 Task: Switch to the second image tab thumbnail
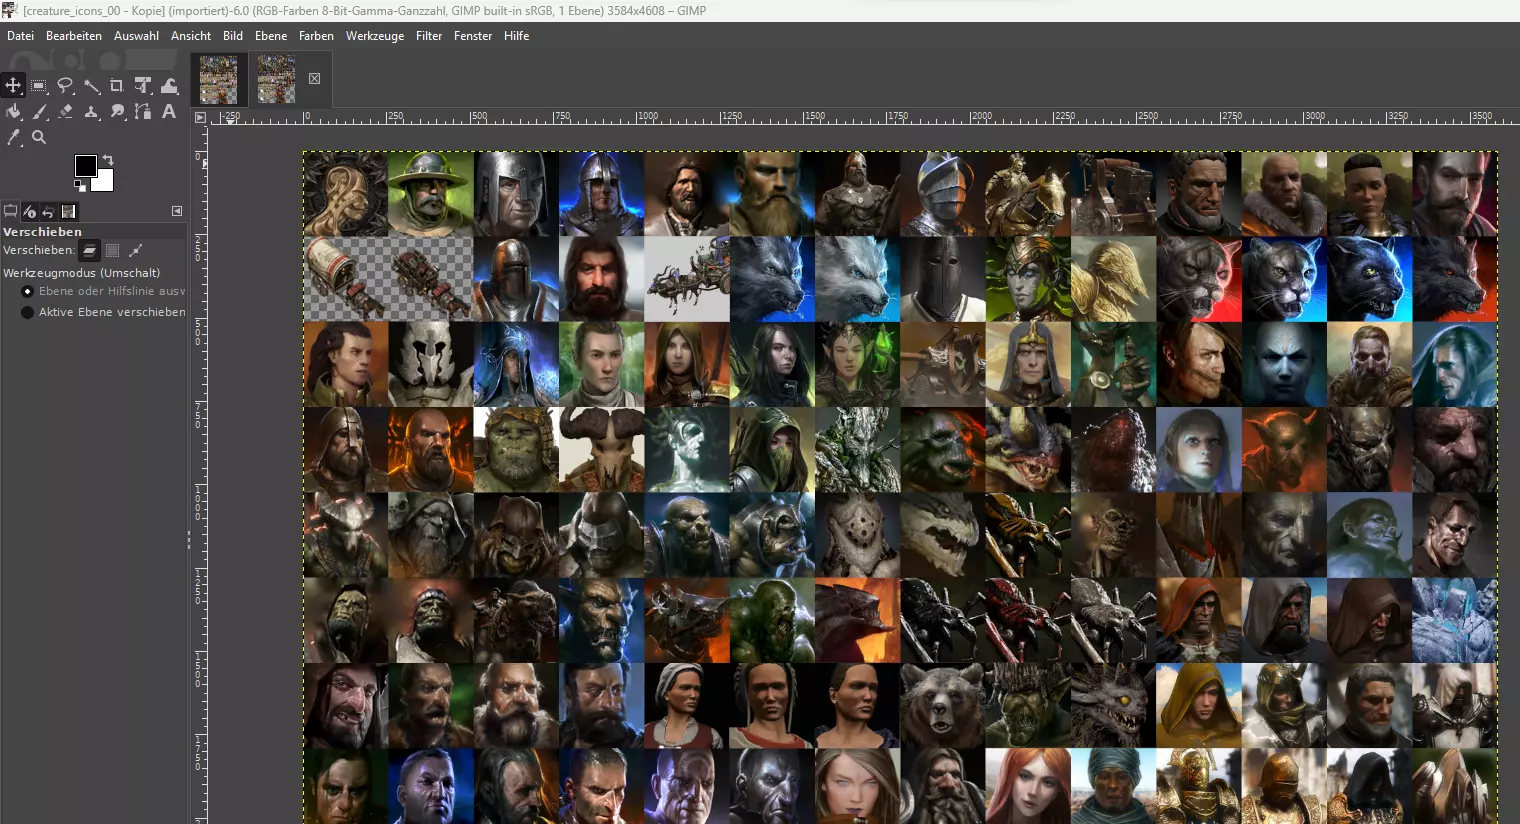(x=277, y=79)
